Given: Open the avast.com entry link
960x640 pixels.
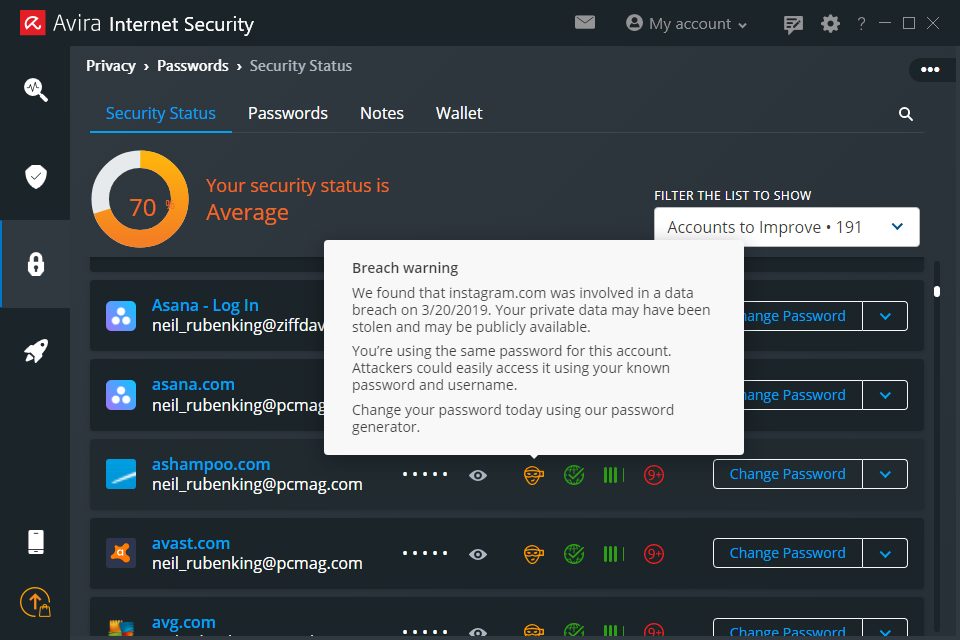Looking at the screenshot, I should point(191,543).
